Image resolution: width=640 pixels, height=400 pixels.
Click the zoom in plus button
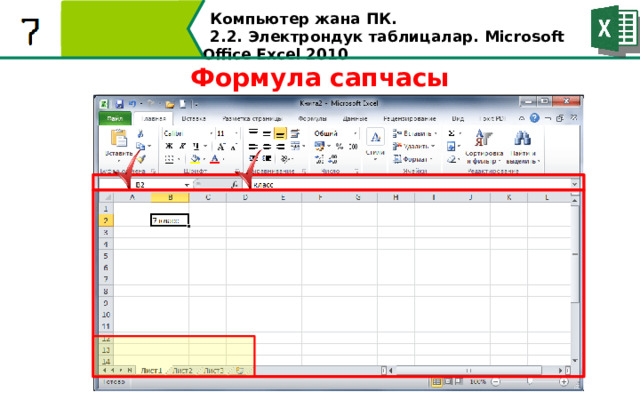pos(564,382)
